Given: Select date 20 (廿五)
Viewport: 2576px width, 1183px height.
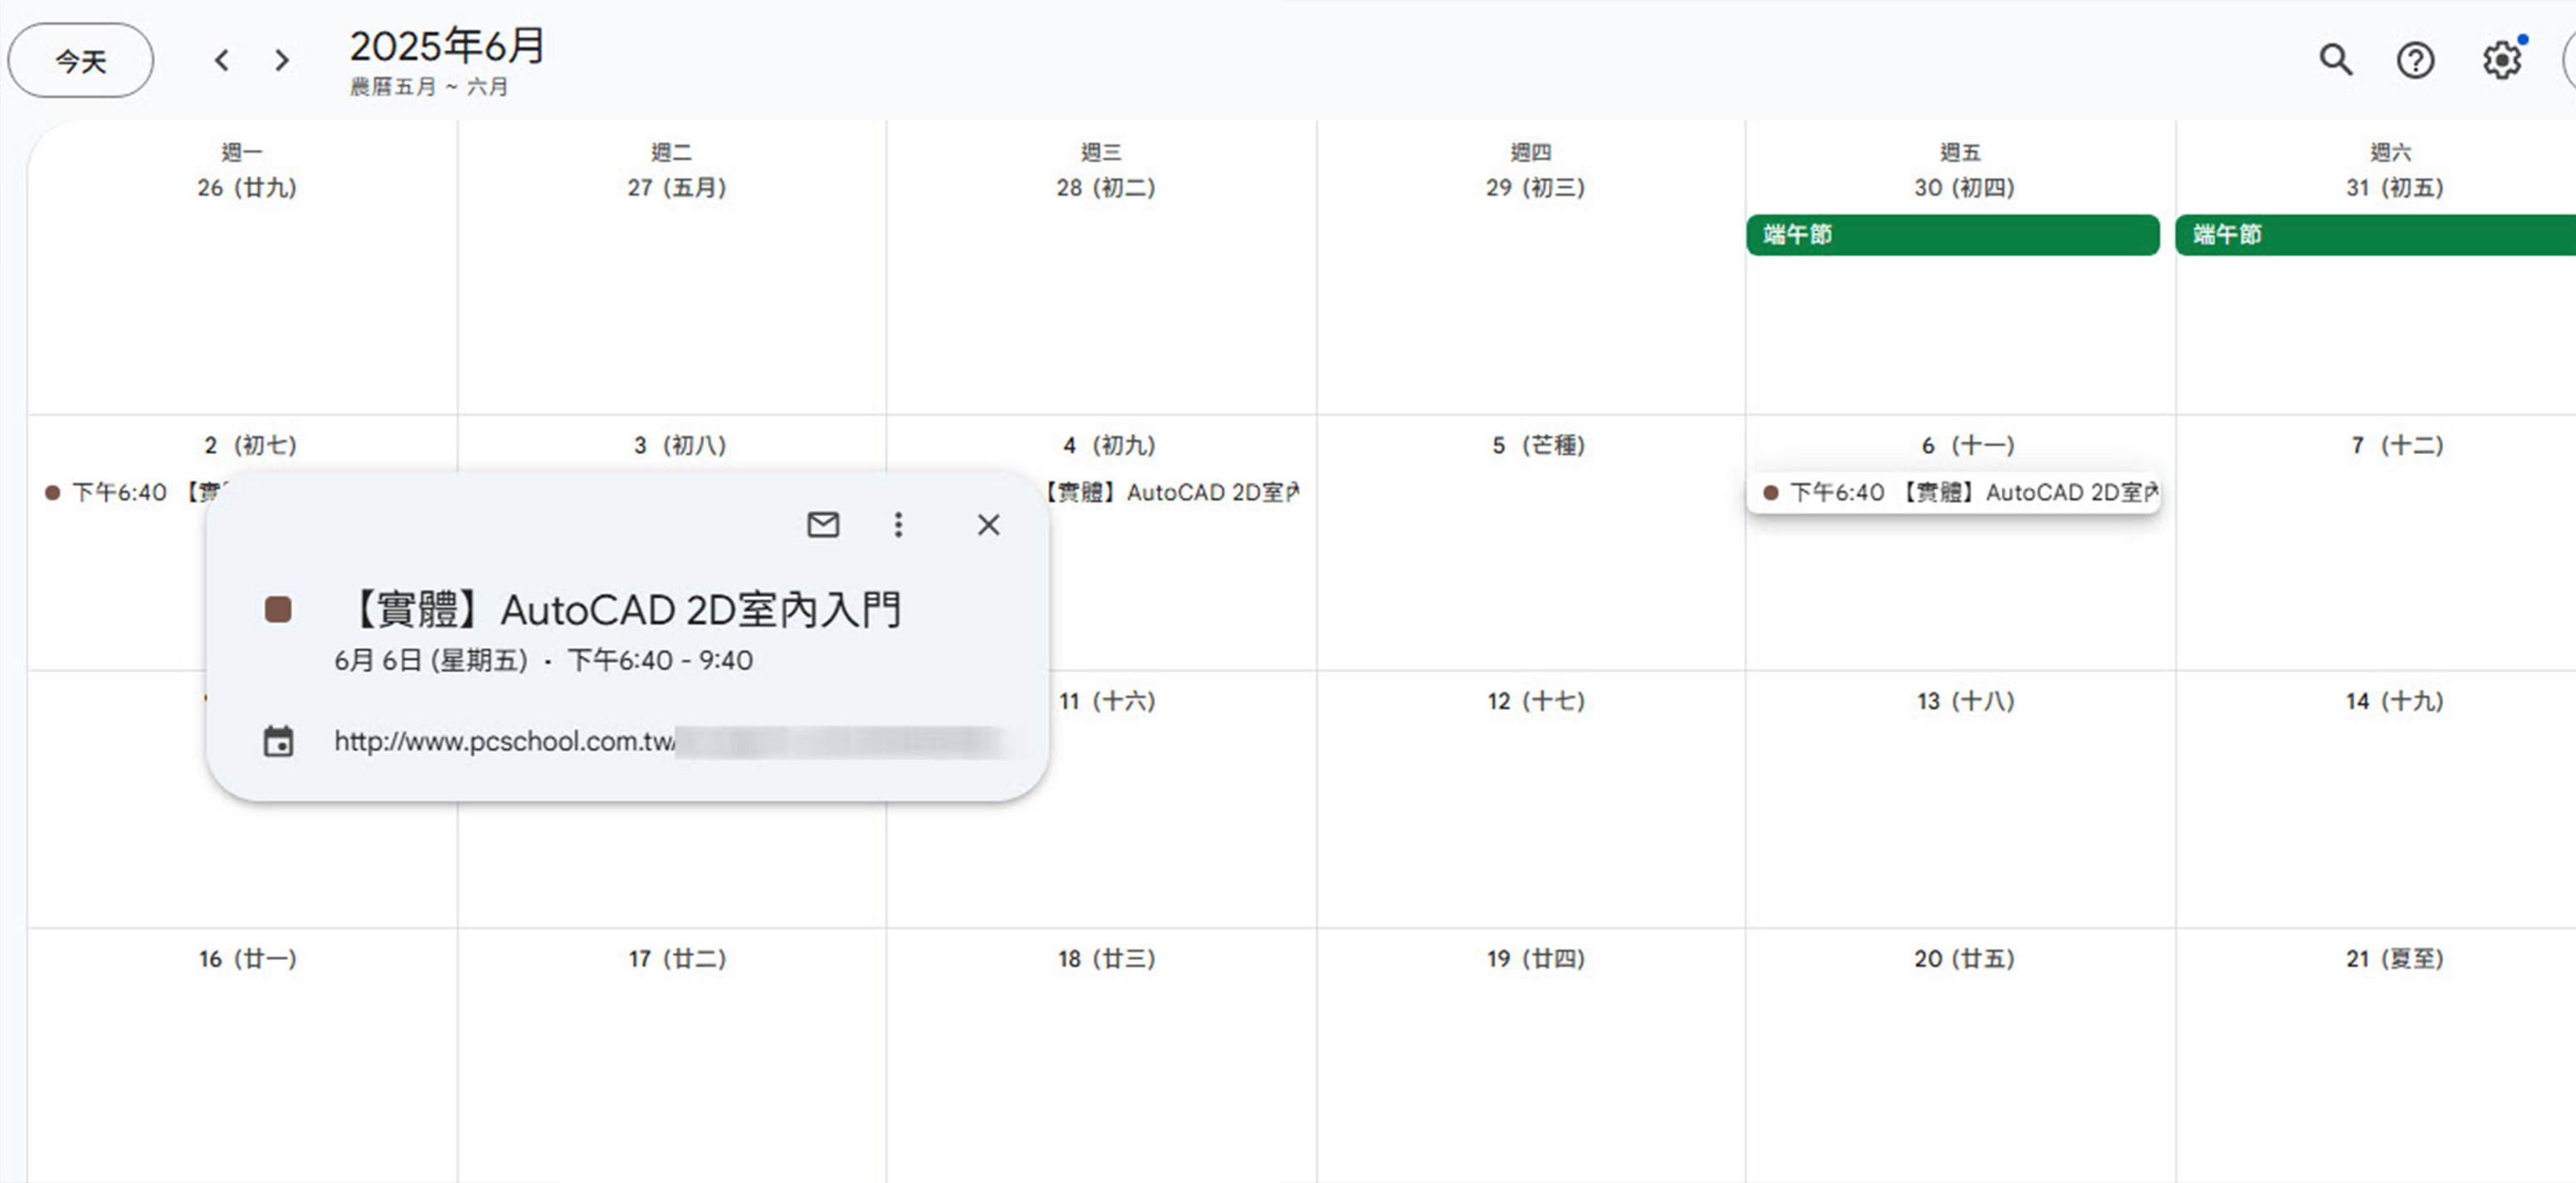Looking at the screenshot, I should pyautogui.click(x=1964, y=957).
